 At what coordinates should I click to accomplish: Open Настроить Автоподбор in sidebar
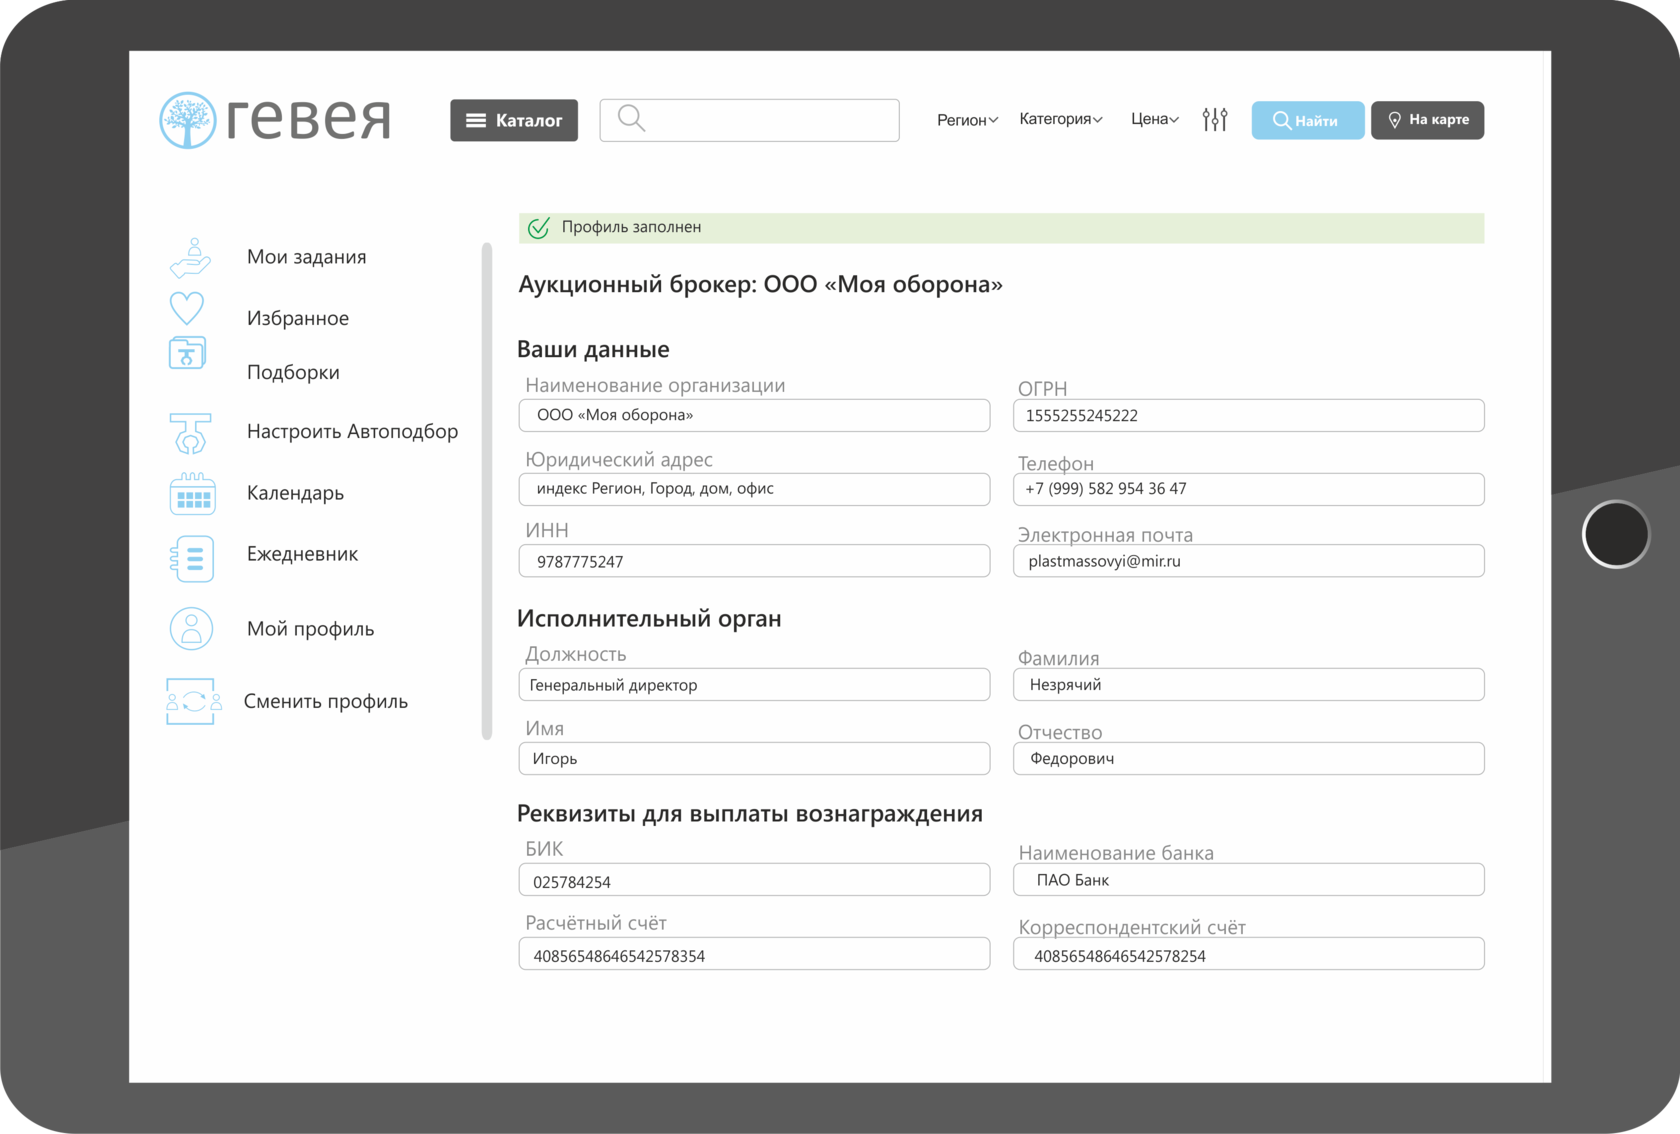[x=352, y=431]
